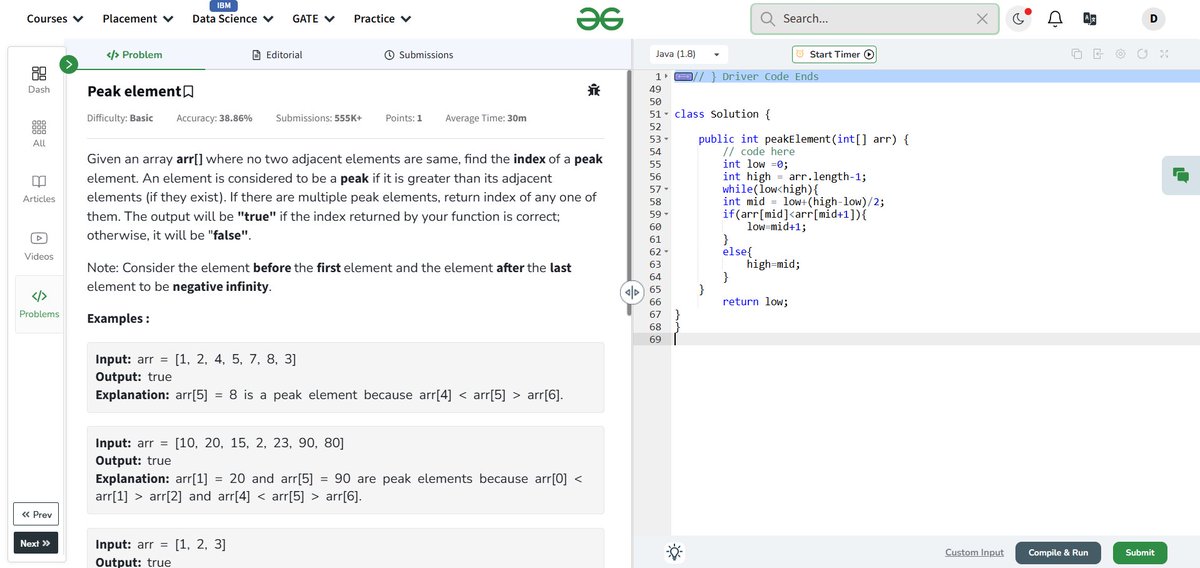Click the int low =0; code line

click(755, 164)
